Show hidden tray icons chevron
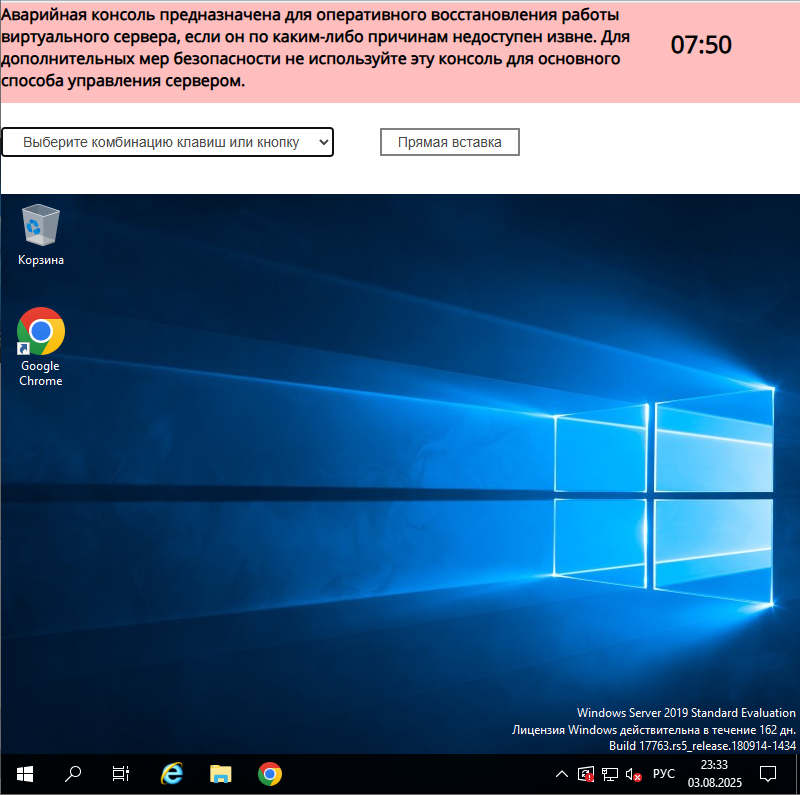Screen dimensions: 800x795 [x=562, y=774]
